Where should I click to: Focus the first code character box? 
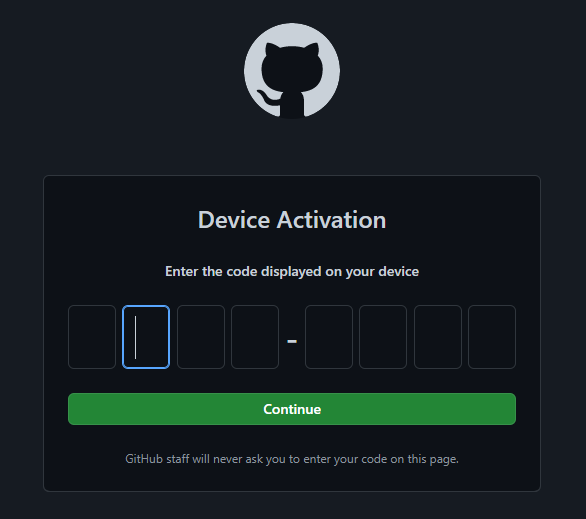[x=92, y=337]
